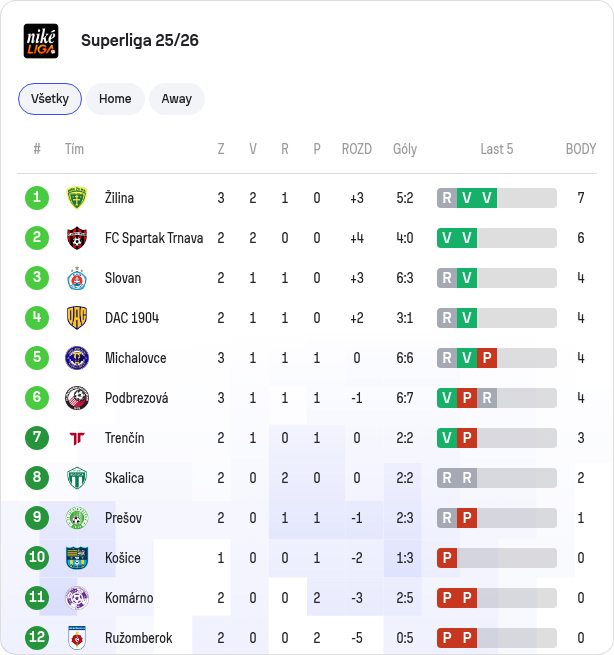Select the FC Spartak Trnava crest

tap(77, 238)
